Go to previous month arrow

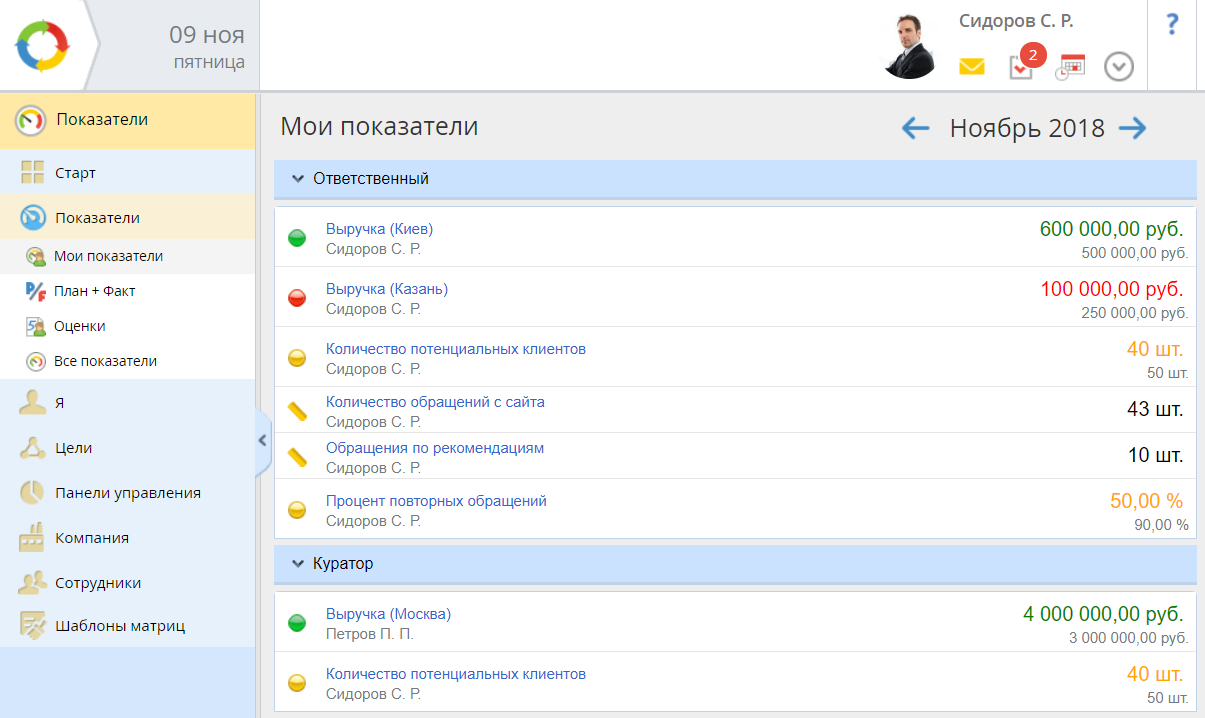pos(915,128)
